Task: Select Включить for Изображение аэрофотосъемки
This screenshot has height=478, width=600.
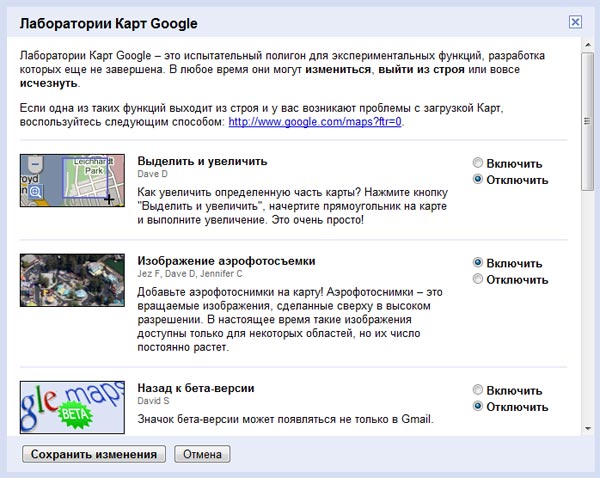Action: (x=478, y=263)
